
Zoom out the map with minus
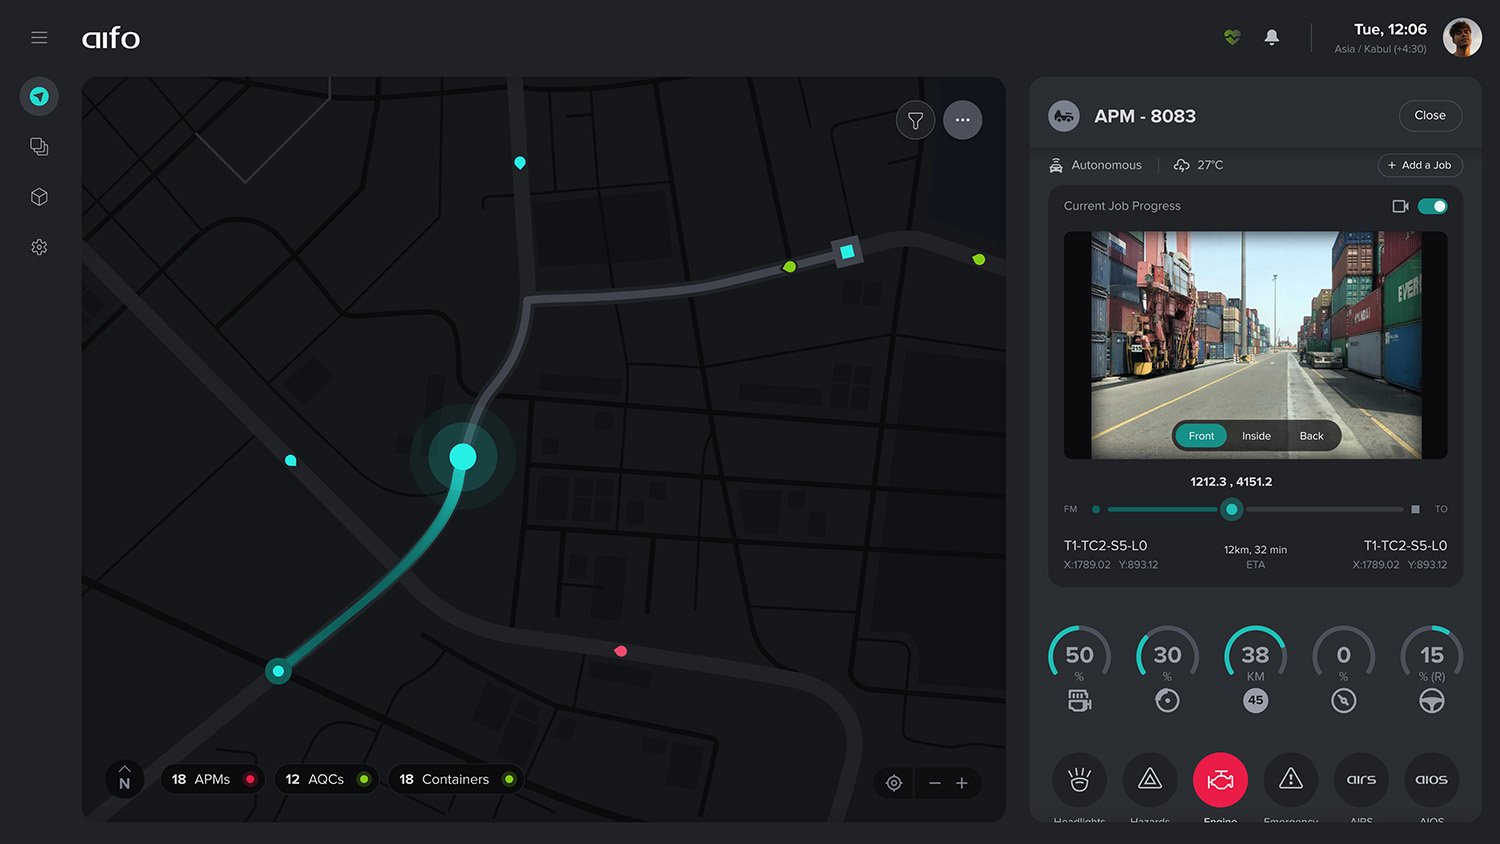(935, 783)
